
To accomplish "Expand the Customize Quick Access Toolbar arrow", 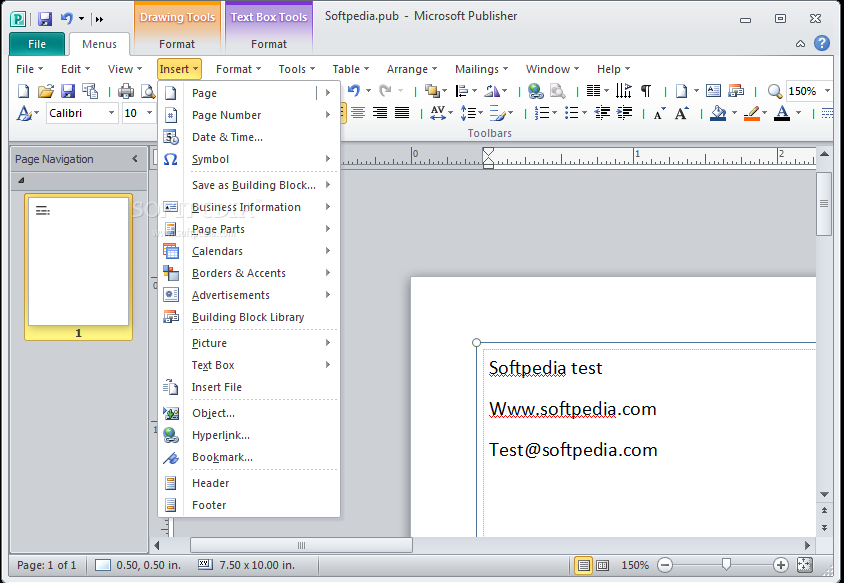I will pyautogui.click(x=99, y=19).
